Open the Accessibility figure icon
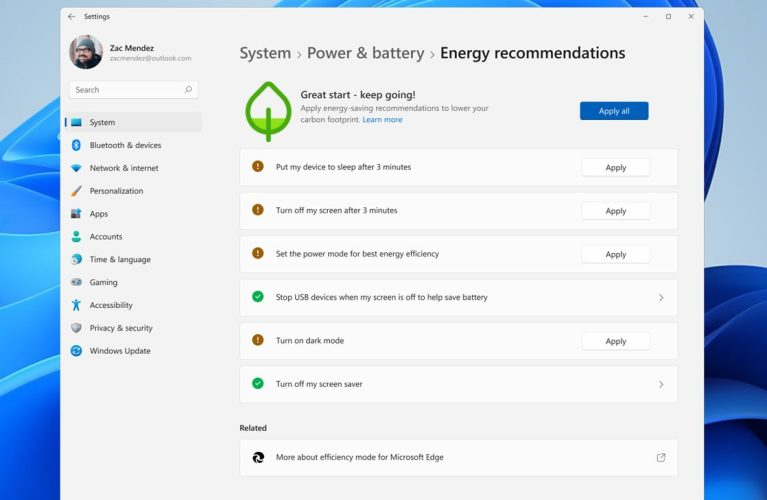Image resolution: width=767 pixels, height=500 pixels. (76, 305)
